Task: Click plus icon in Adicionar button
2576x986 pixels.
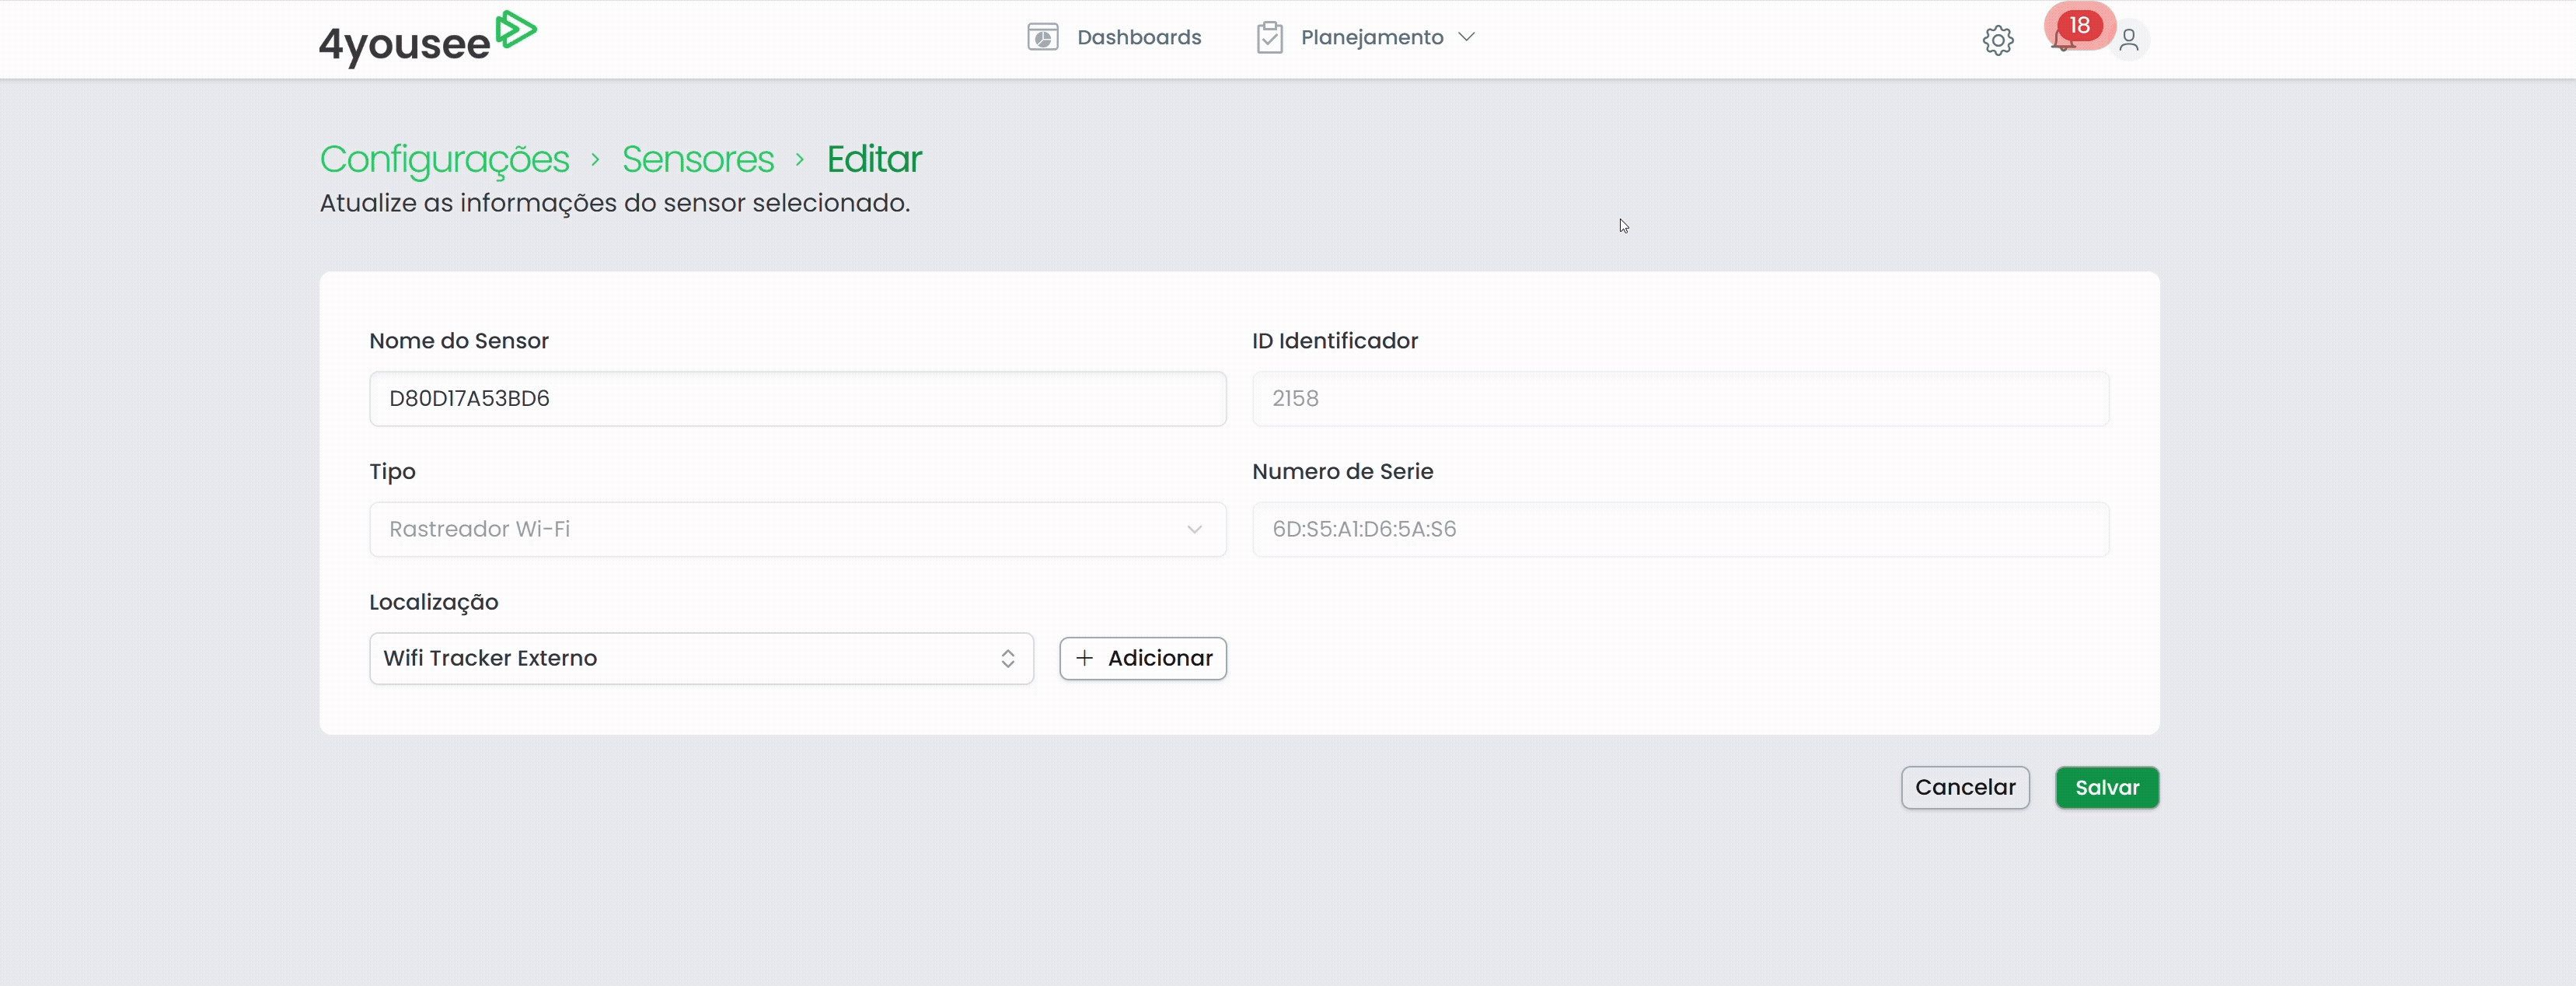Action: [x=1084, y=658]
